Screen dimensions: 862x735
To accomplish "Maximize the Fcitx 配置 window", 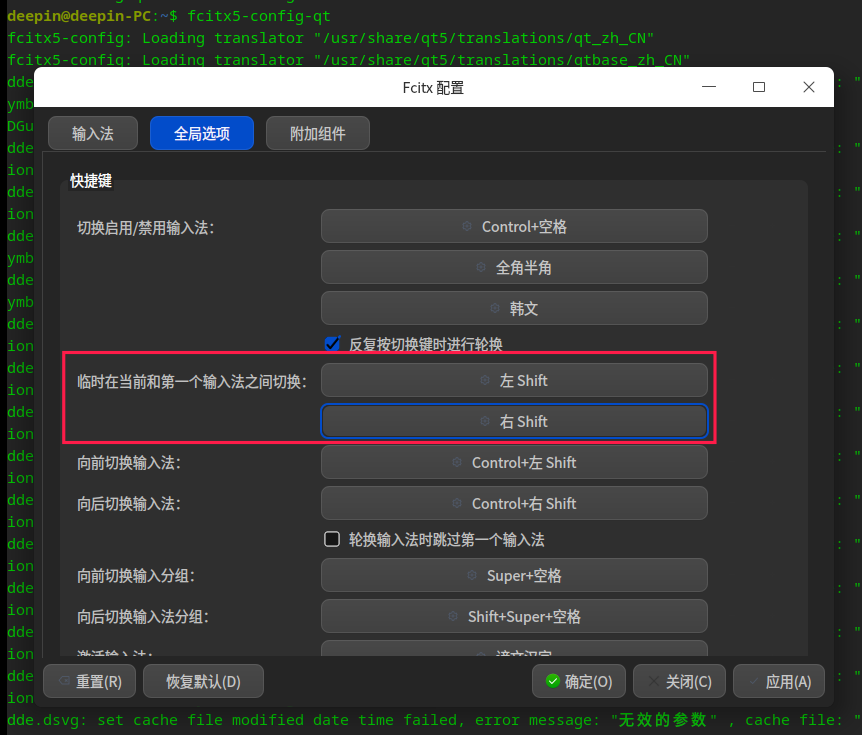I will click(x=759, y=87).
